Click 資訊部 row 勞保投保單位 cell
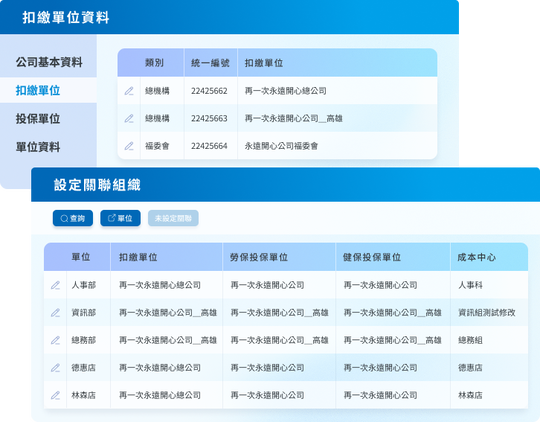Image resolution: width=540 pixels, height=422 pixels. (279, 313)
